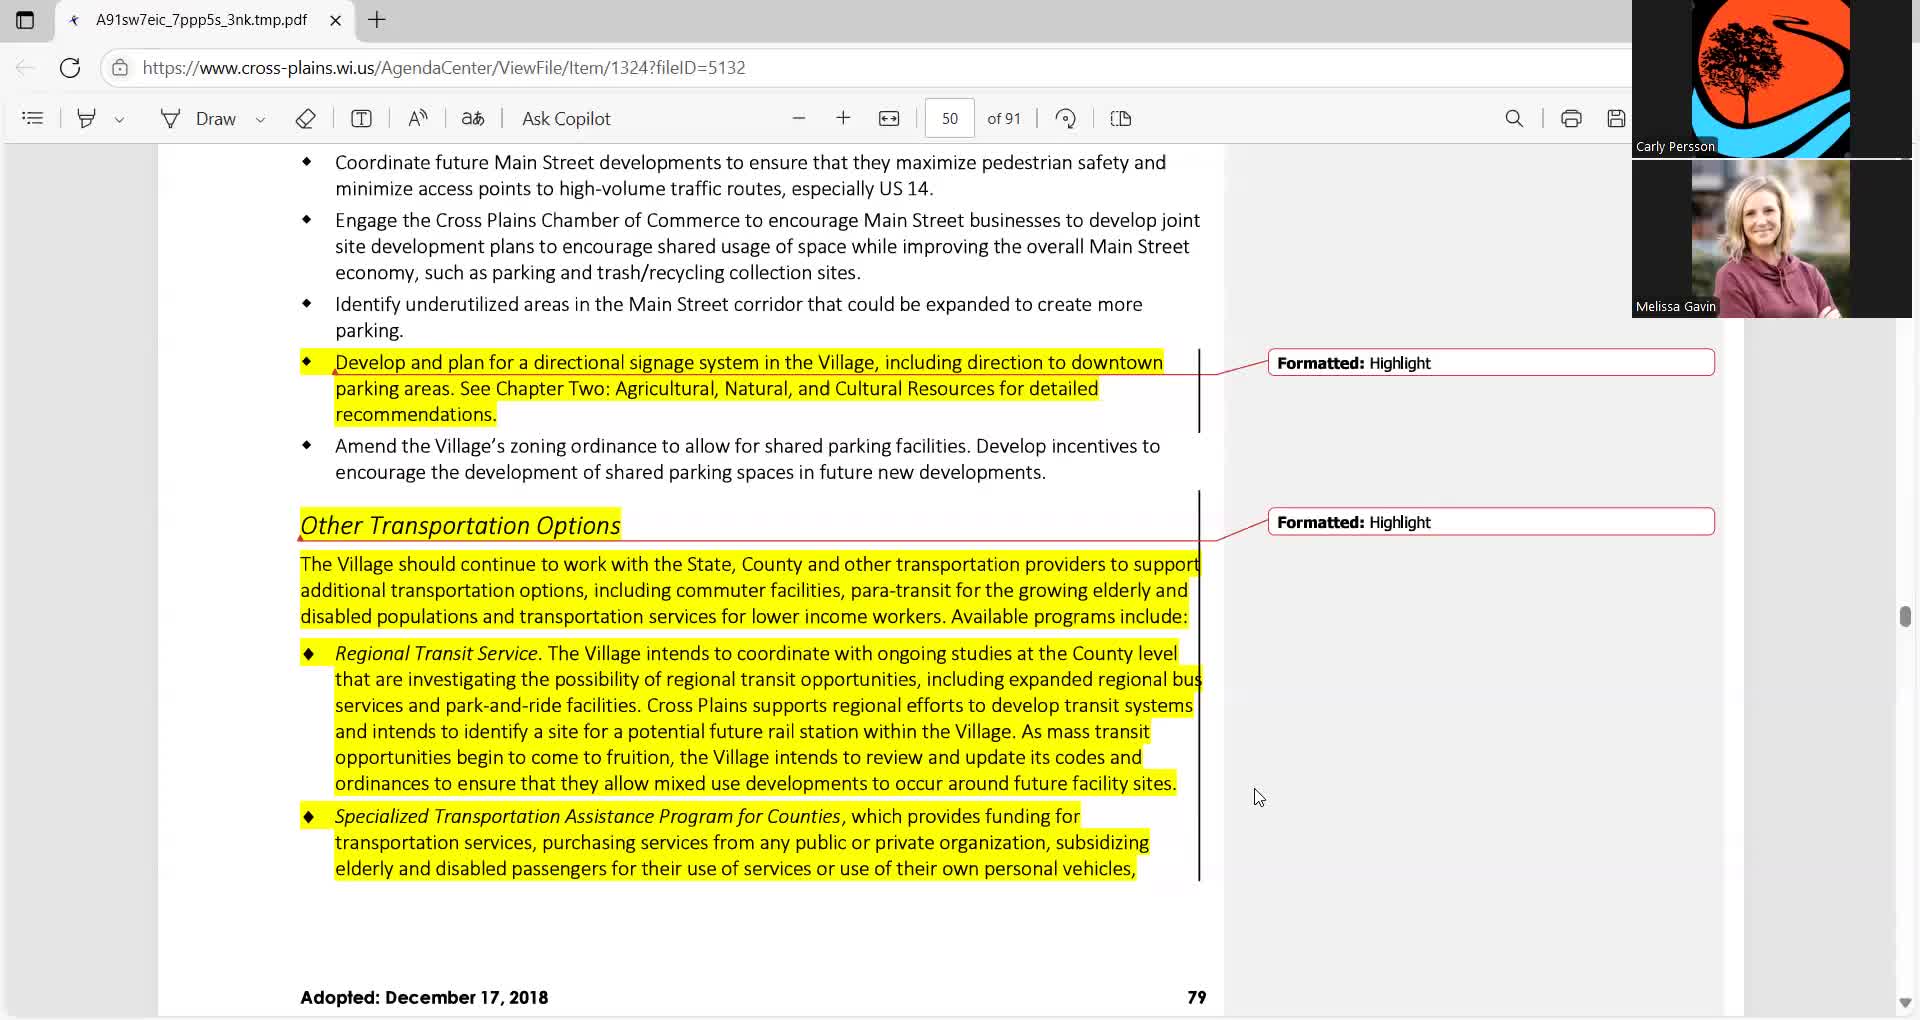Close the A91sw7eic PDF tab

(336, 20)
